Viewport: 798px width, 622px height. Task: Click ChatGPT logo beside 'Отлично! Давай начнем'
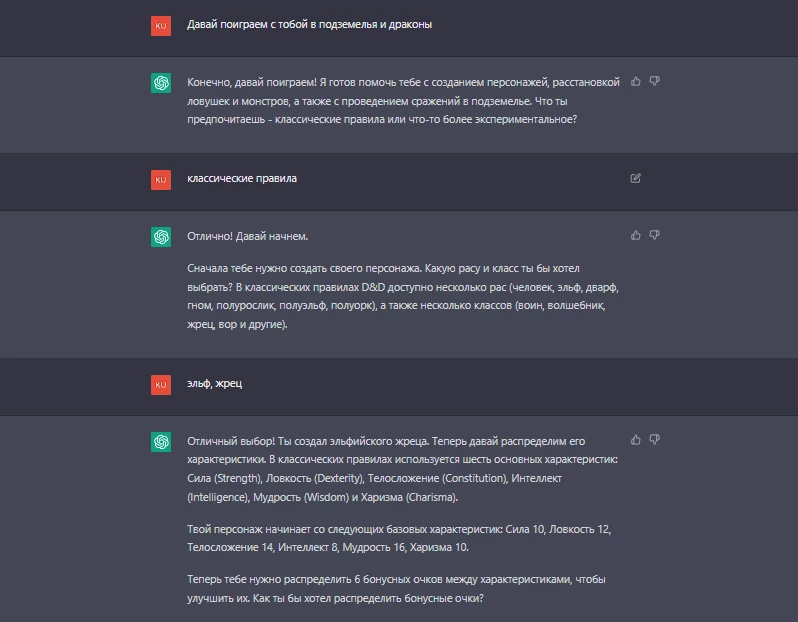pyautogui.click(x=161, y=237)
